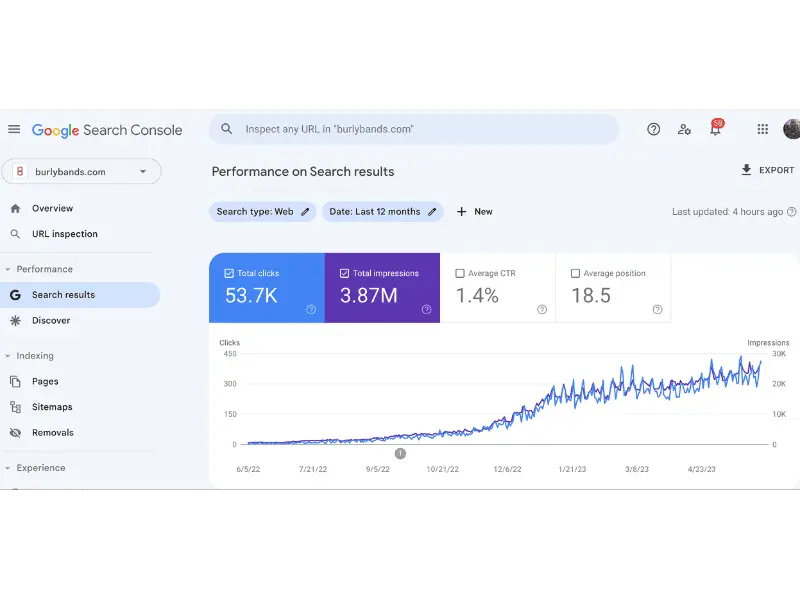Open user settings and permissions icon
800x600 pixels.
point(684,130)
